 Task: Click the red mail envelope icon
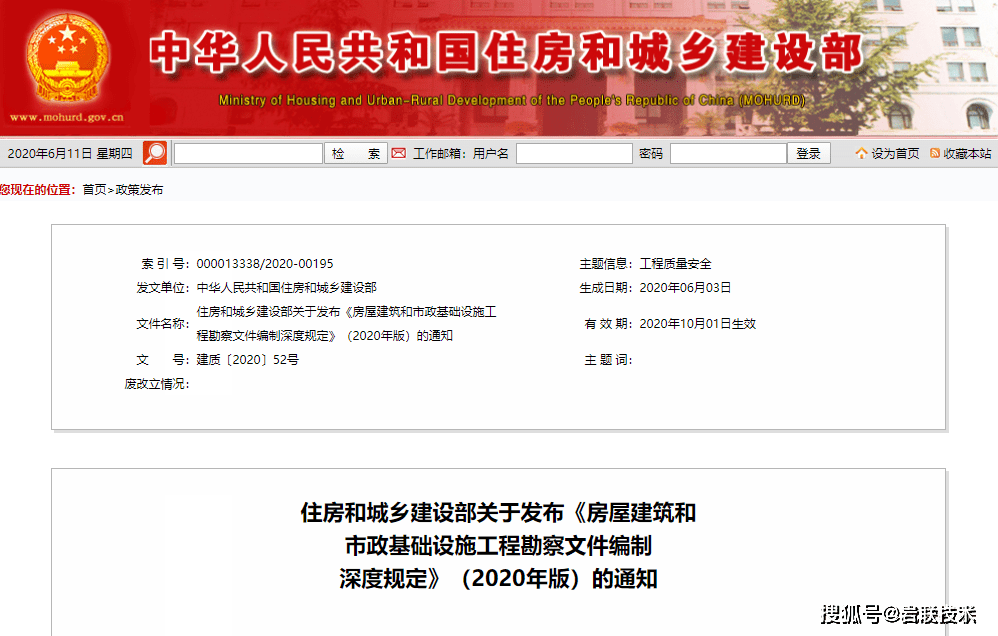398,153
